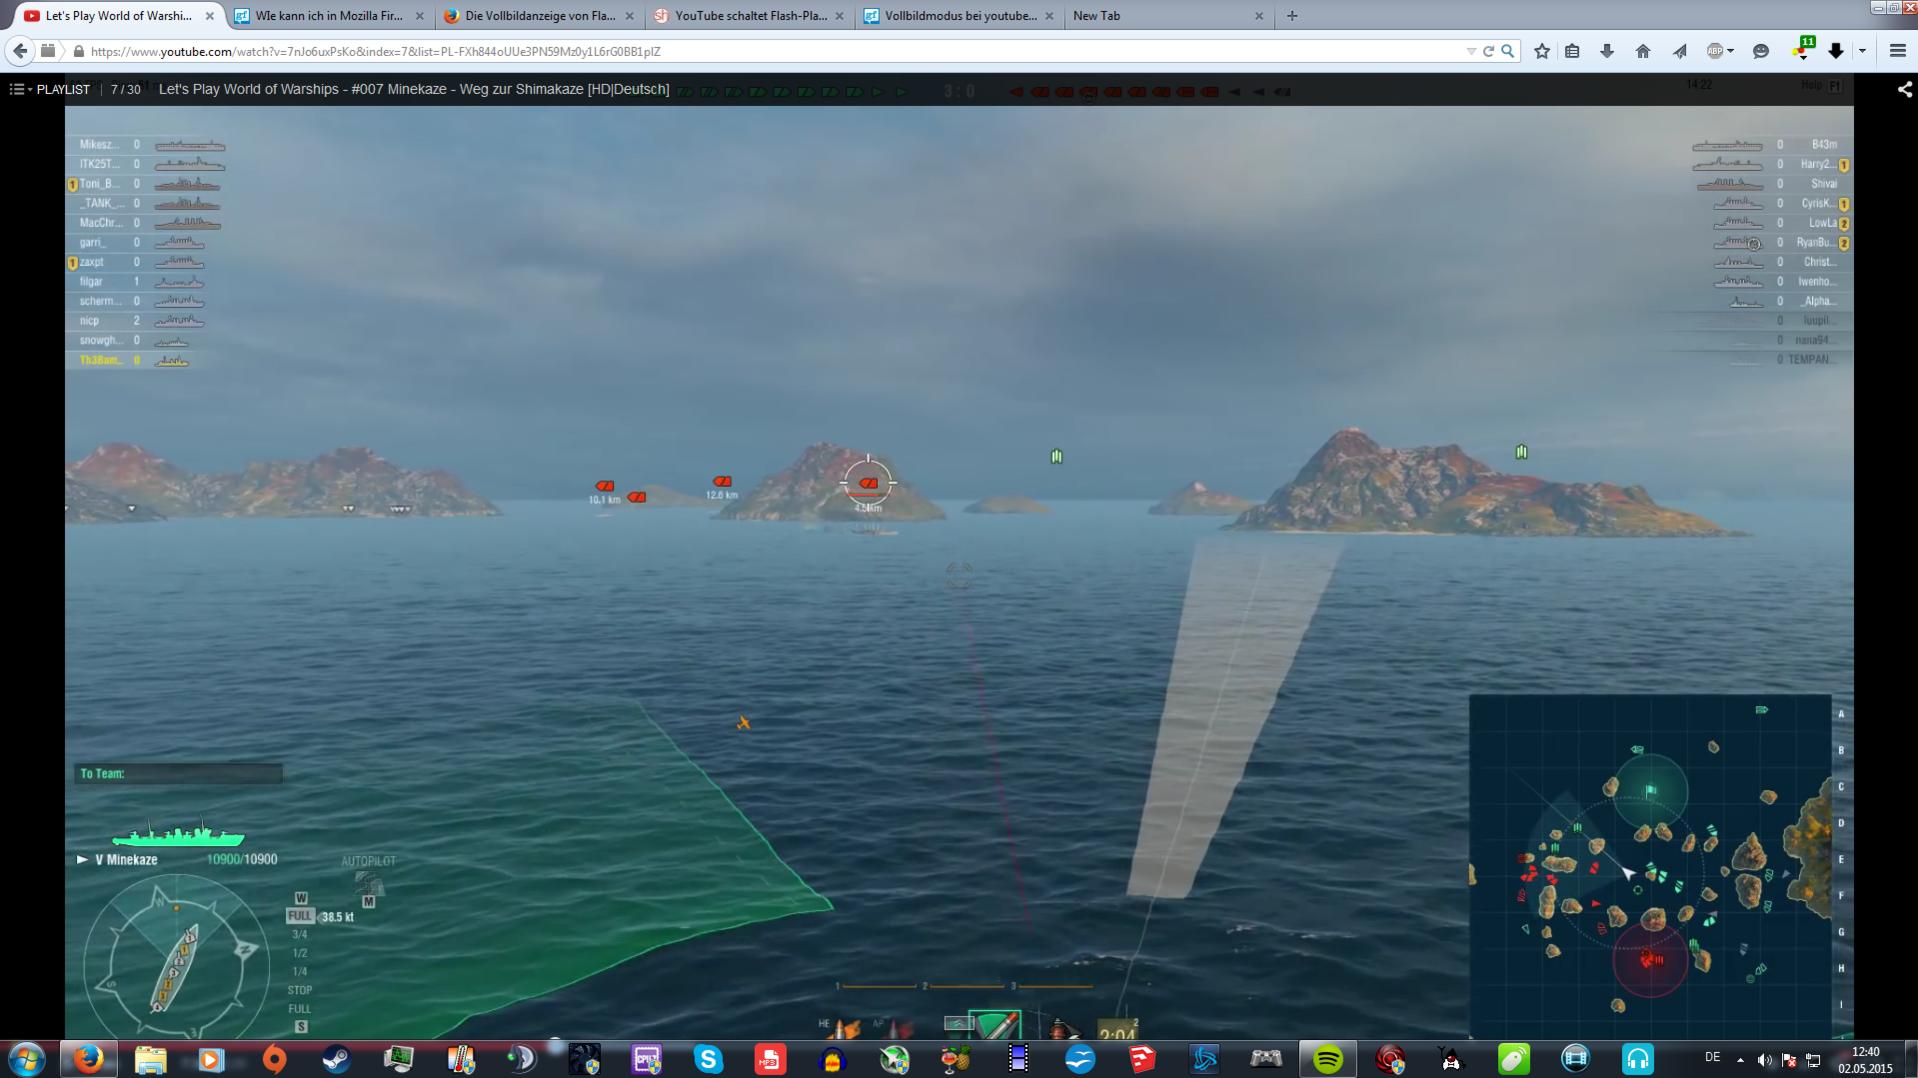
Task: Close the New Tab tab
Action: [x=1259, y=16]
